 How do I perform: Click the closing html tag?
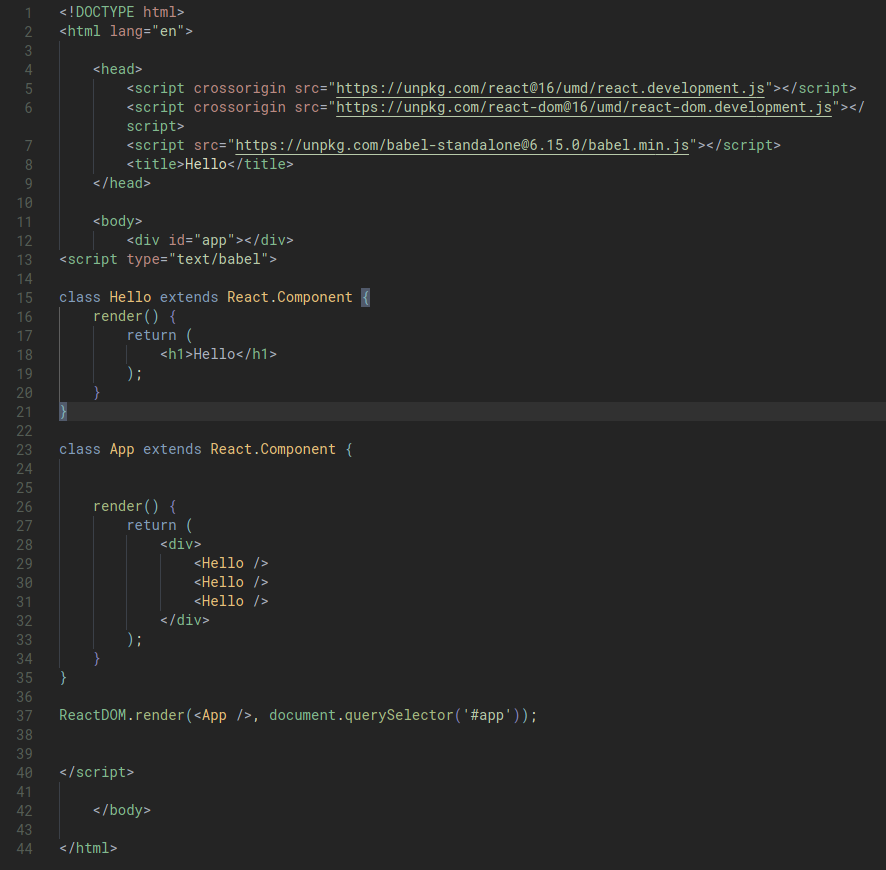(88, 848)
